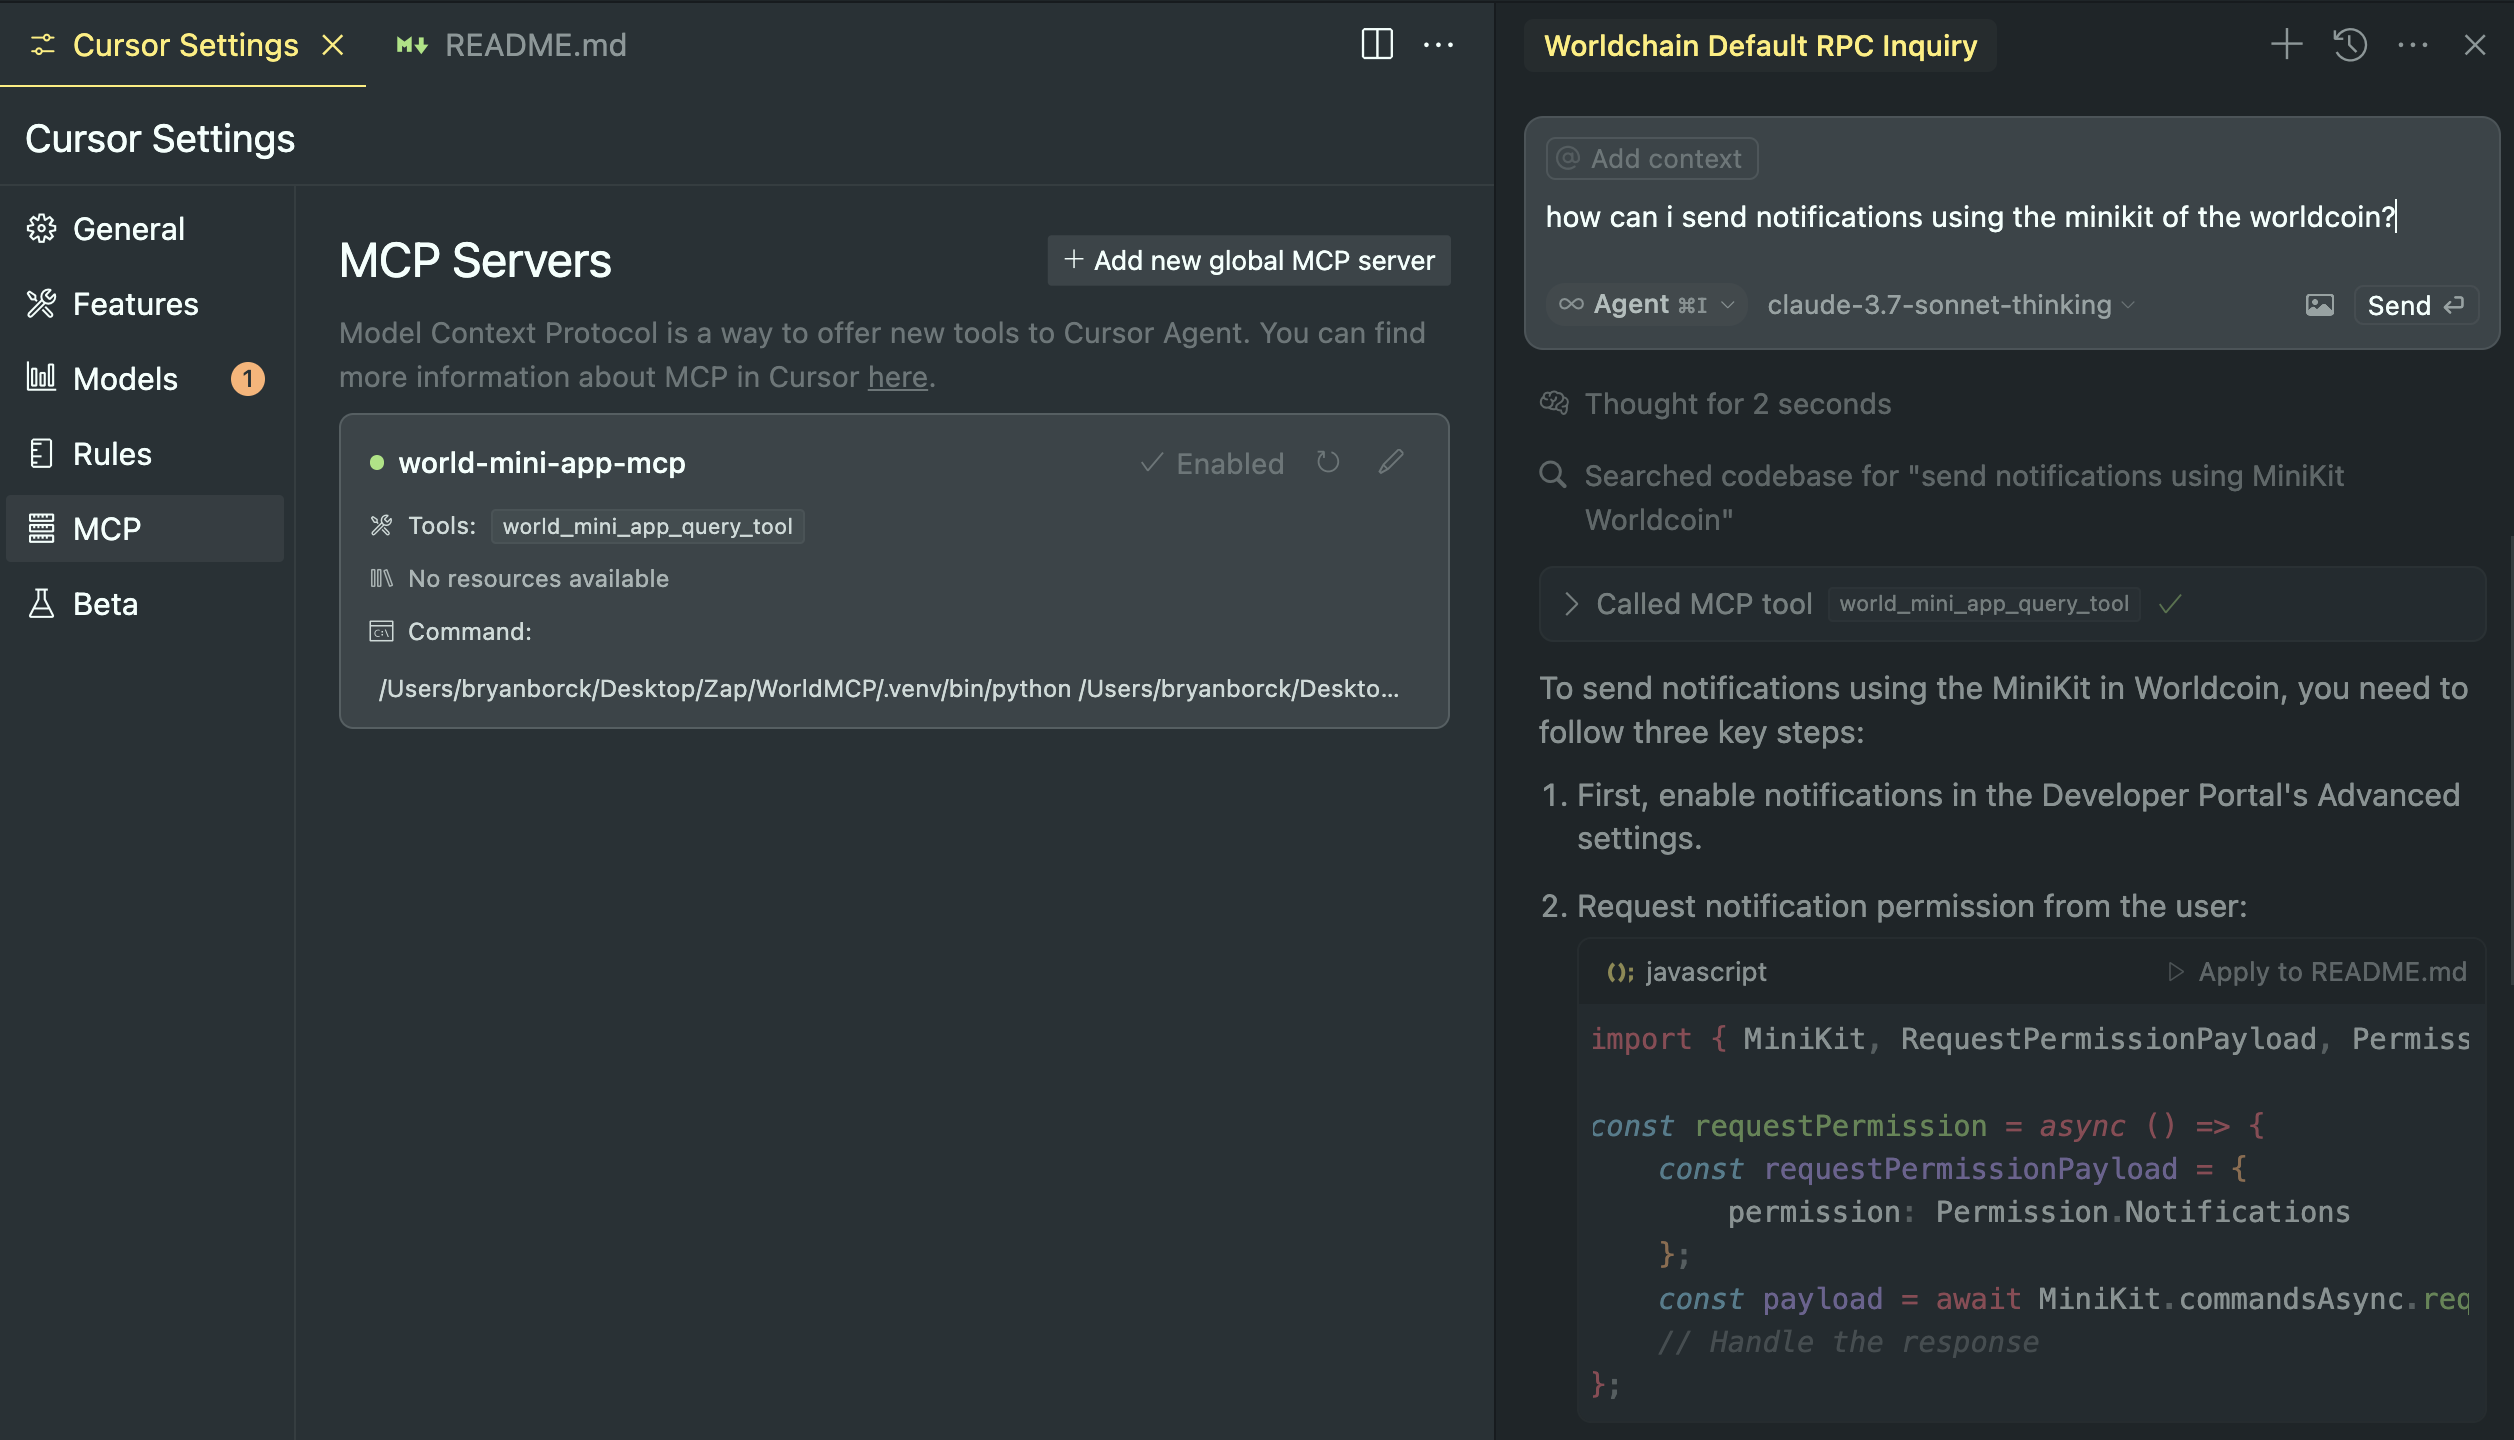This screenshot has height=1440, width=2514.
Task: Apply code block to README.md
Action: pos(2316,971)
